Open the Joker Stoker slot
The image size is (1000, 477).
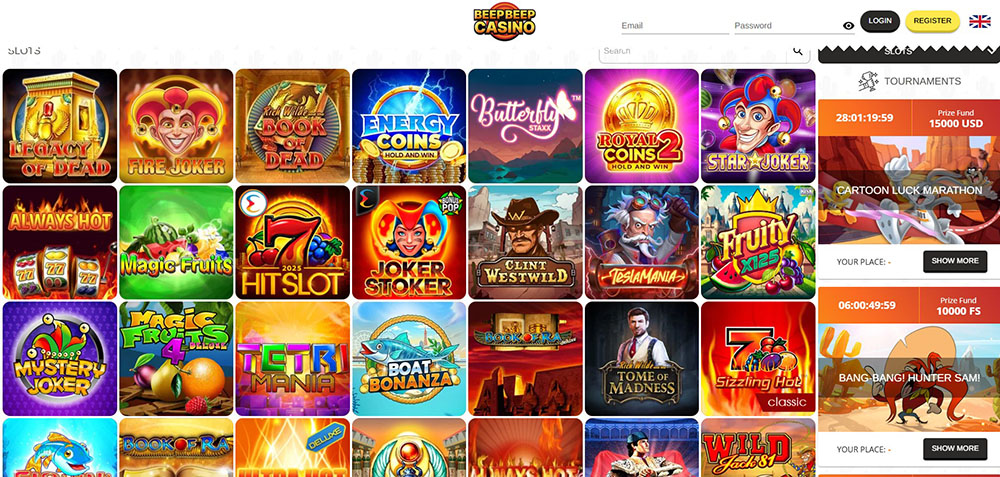tap(409, 242)
